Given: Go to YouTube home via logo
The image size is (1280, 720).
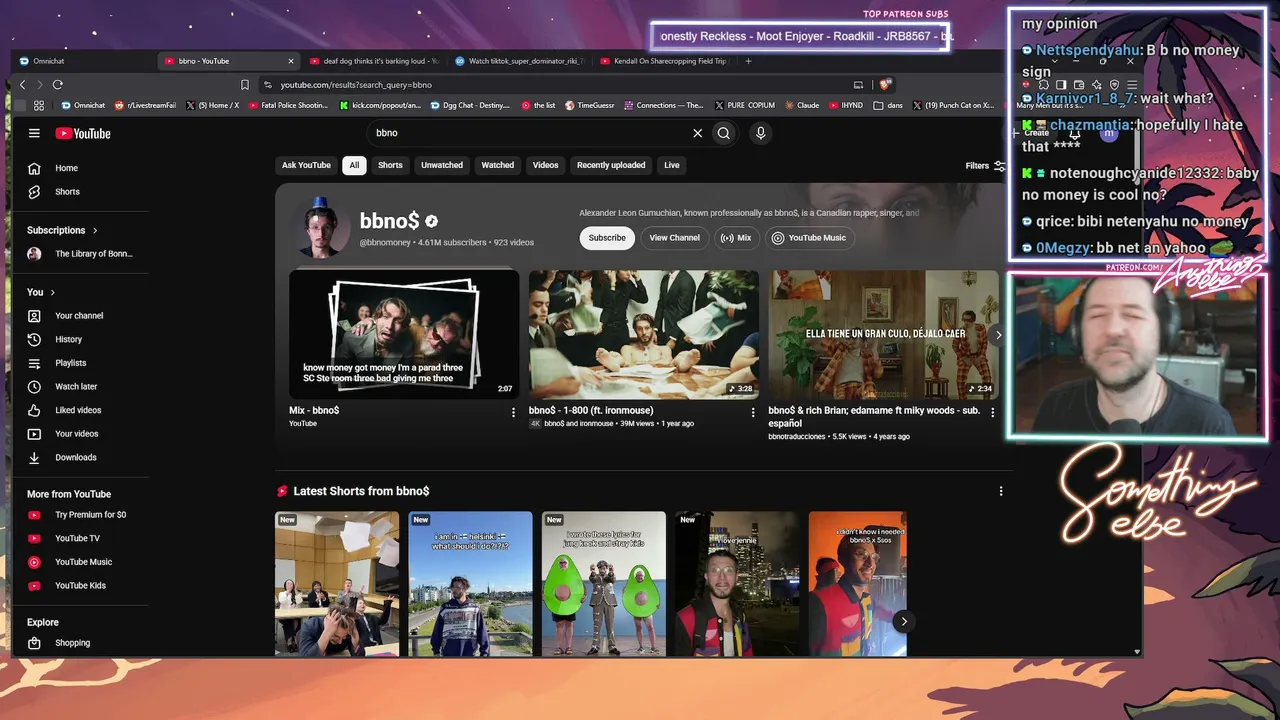Looking at the screenshot, I should coord(83,133).
